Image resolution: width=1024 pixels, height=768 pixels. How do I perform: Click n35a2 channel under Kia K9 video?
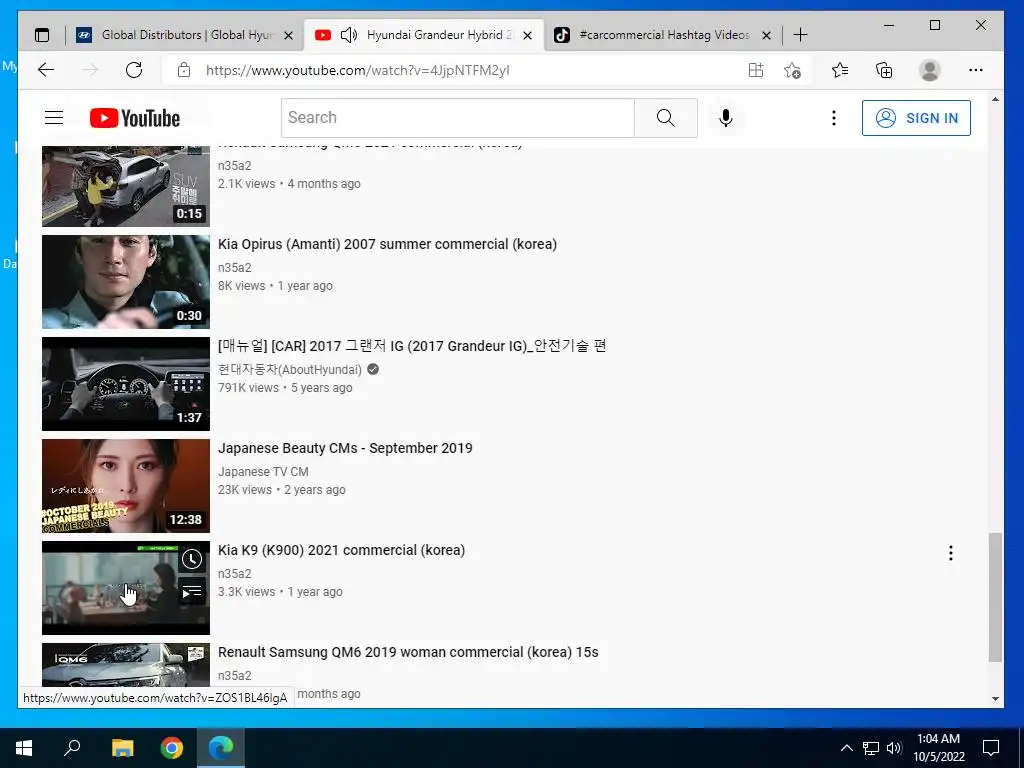pos(234,573)
